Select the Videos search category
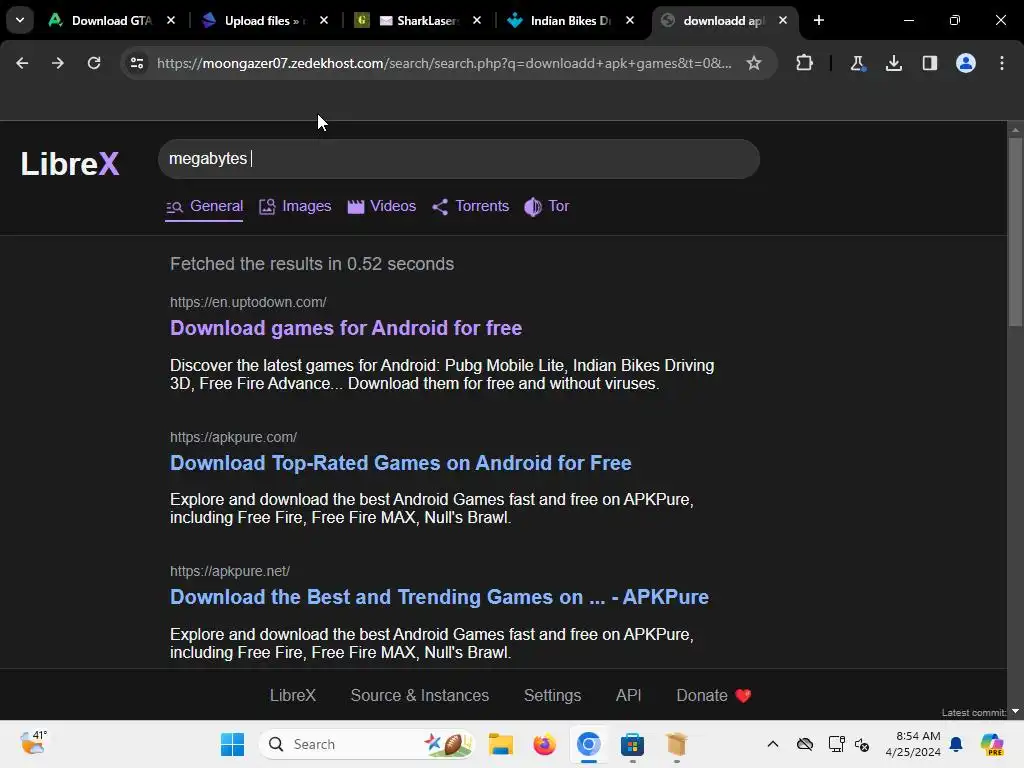This screenshot has width=1024, height=768. pyautogui.click(x=381, y=206)
